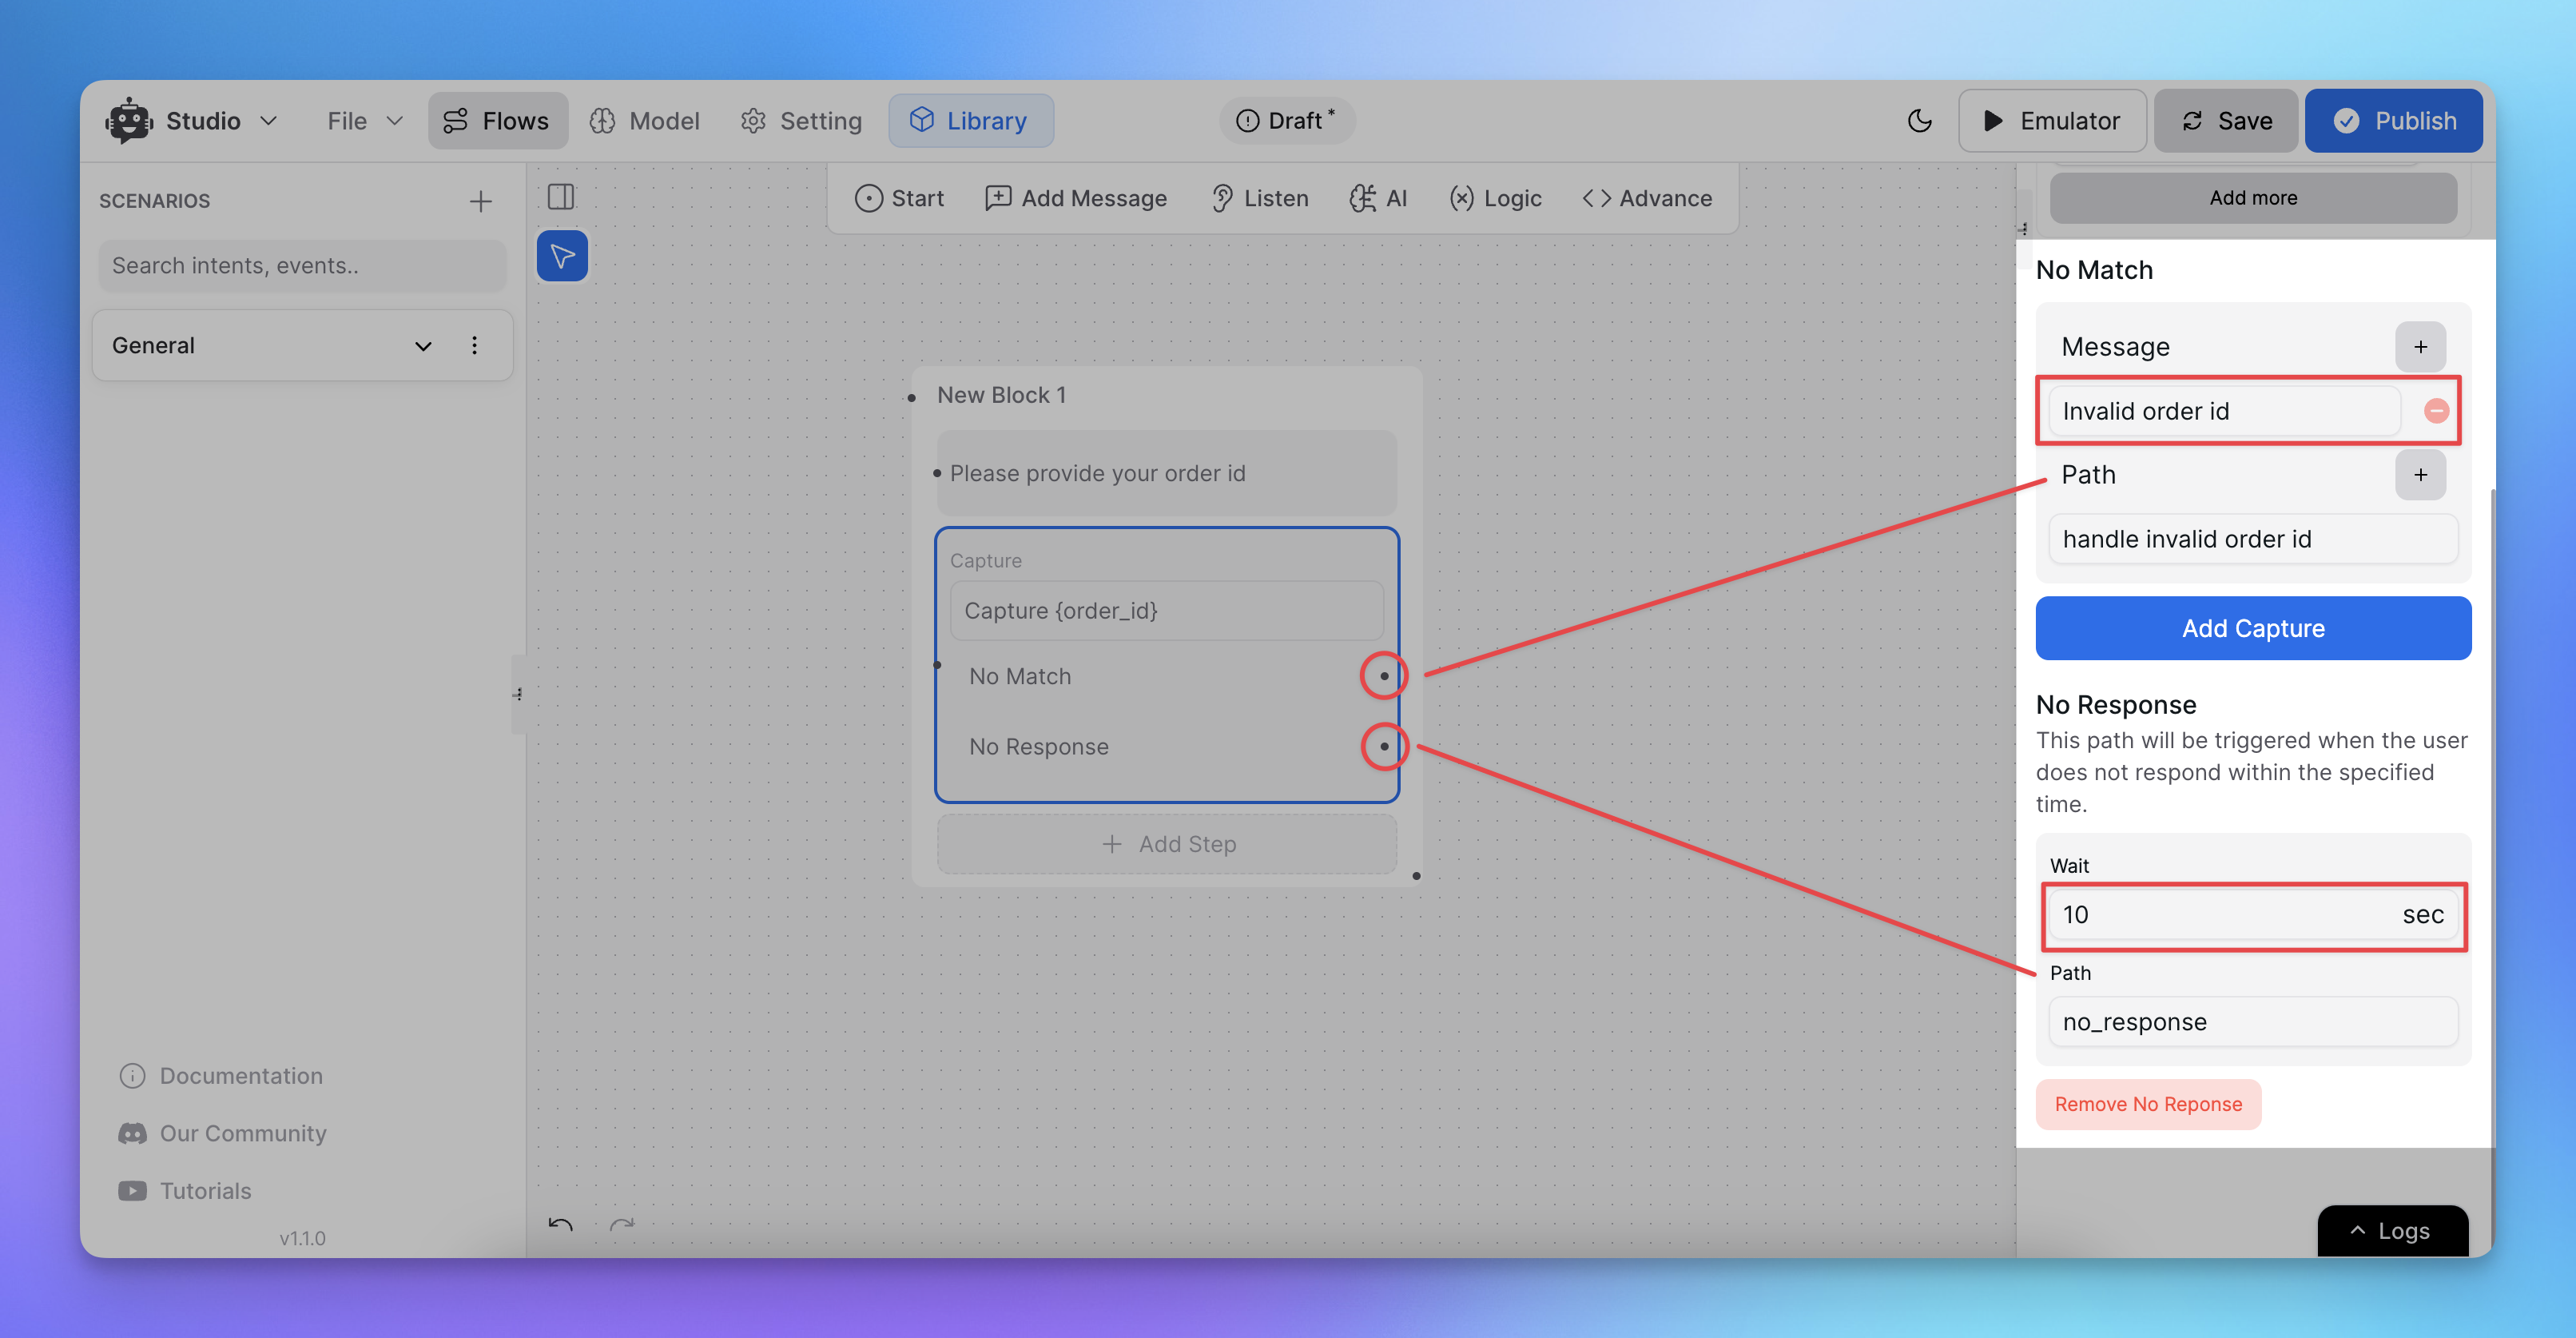Screen dimensions: 2576x1338
Task: Click the Add more button
Action: [x=2253, y=198]
